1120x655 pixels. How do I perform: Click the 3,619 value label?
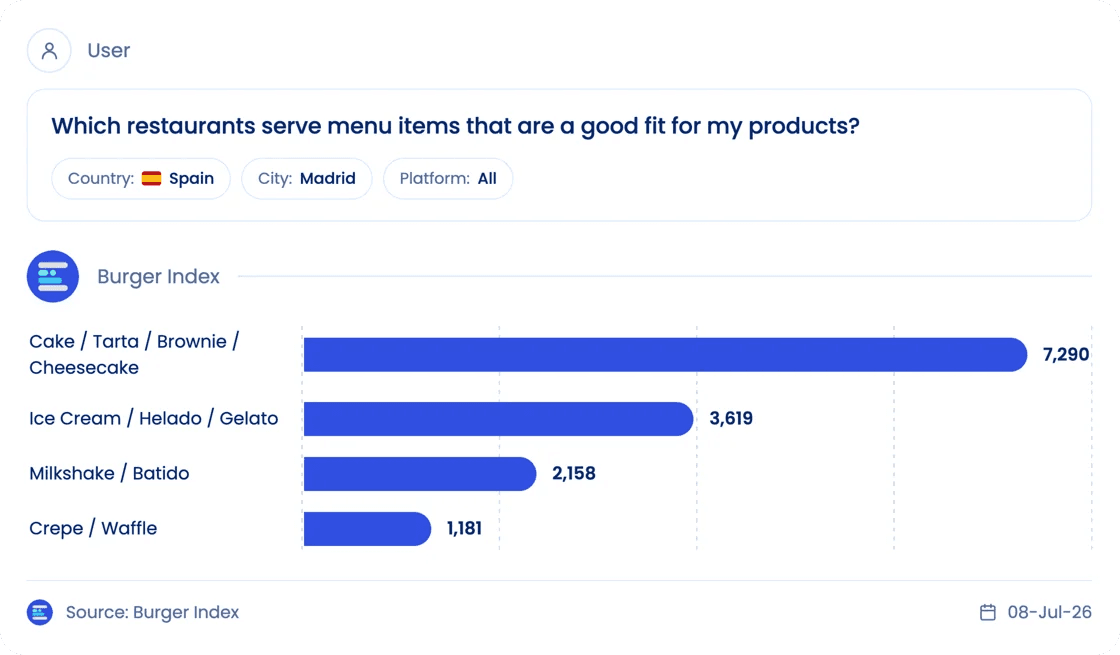pos(731,419)
